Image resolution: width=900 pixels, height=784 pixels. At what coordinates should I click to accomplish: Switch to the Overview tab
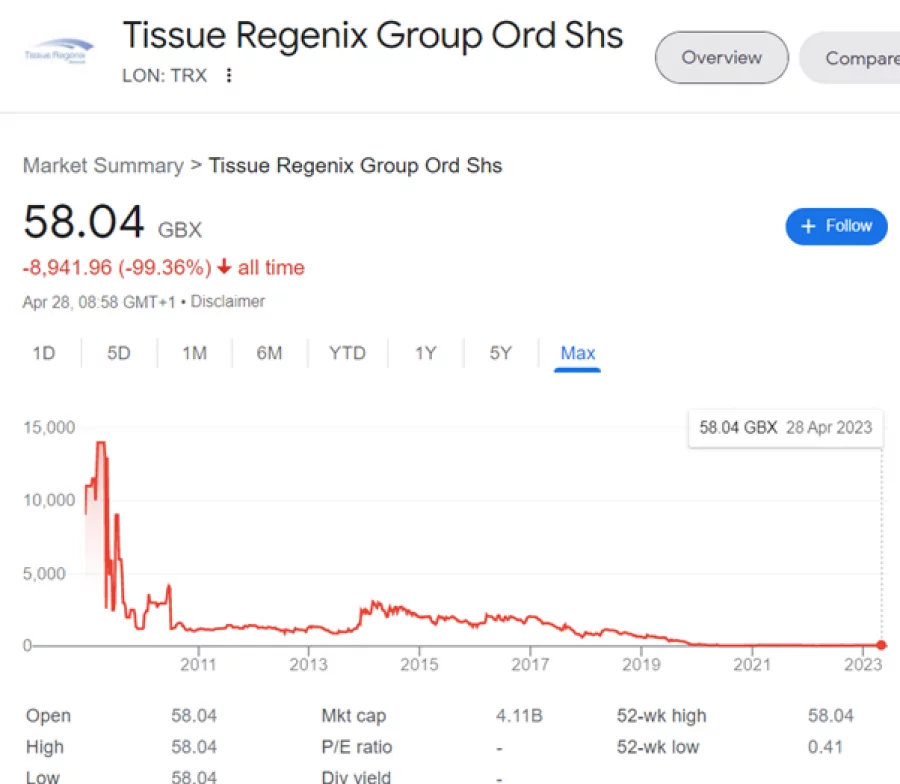[x=721, y=58]
